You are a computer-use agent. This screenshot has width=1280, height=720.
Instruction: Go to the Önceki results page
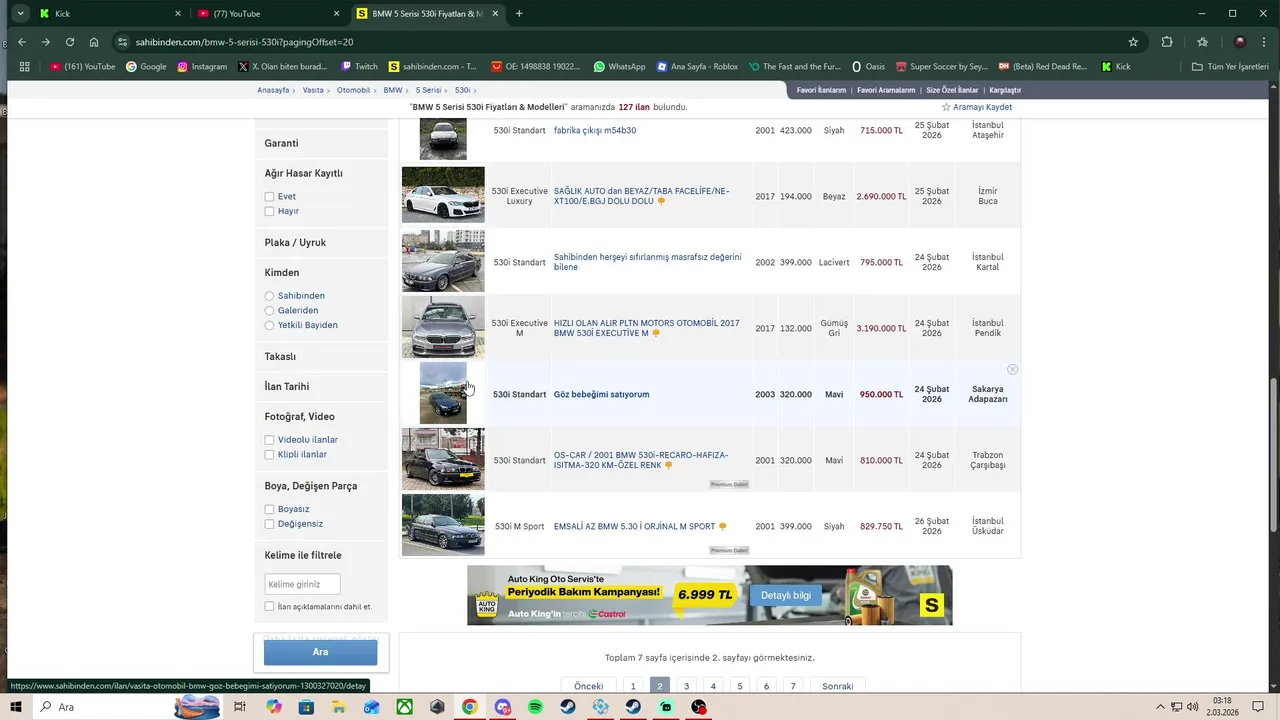[588, 686]
